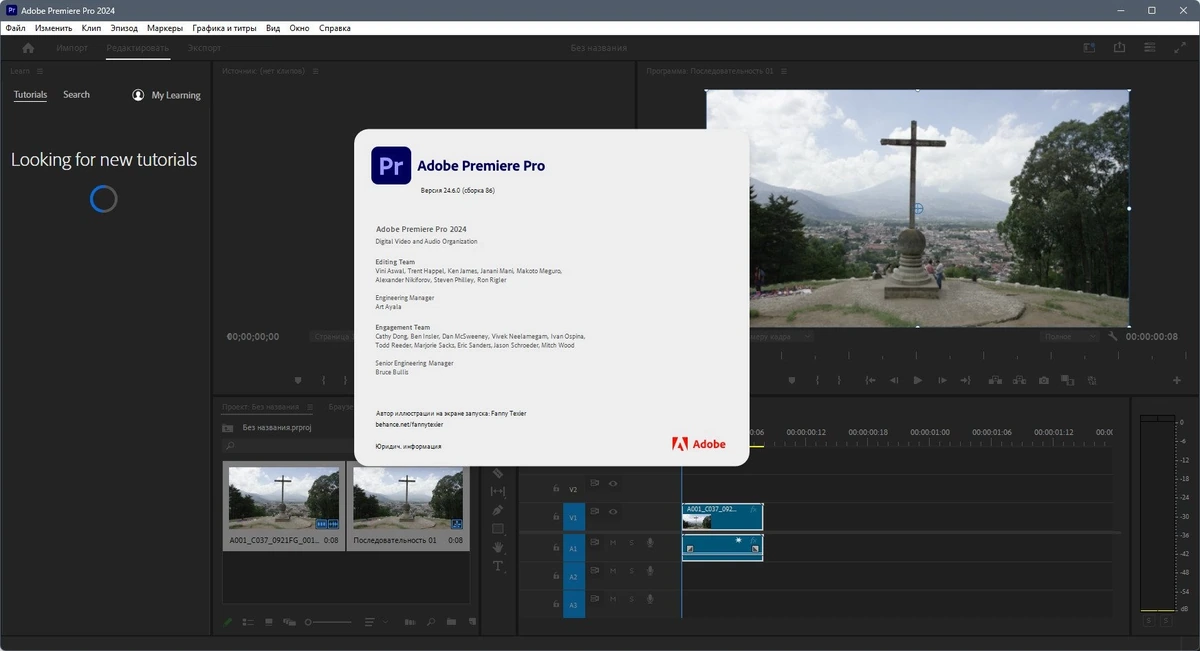The height and width of the screenshot is (651, 1200).
Task: Open the Project panel menu
Action: [309, 407]
